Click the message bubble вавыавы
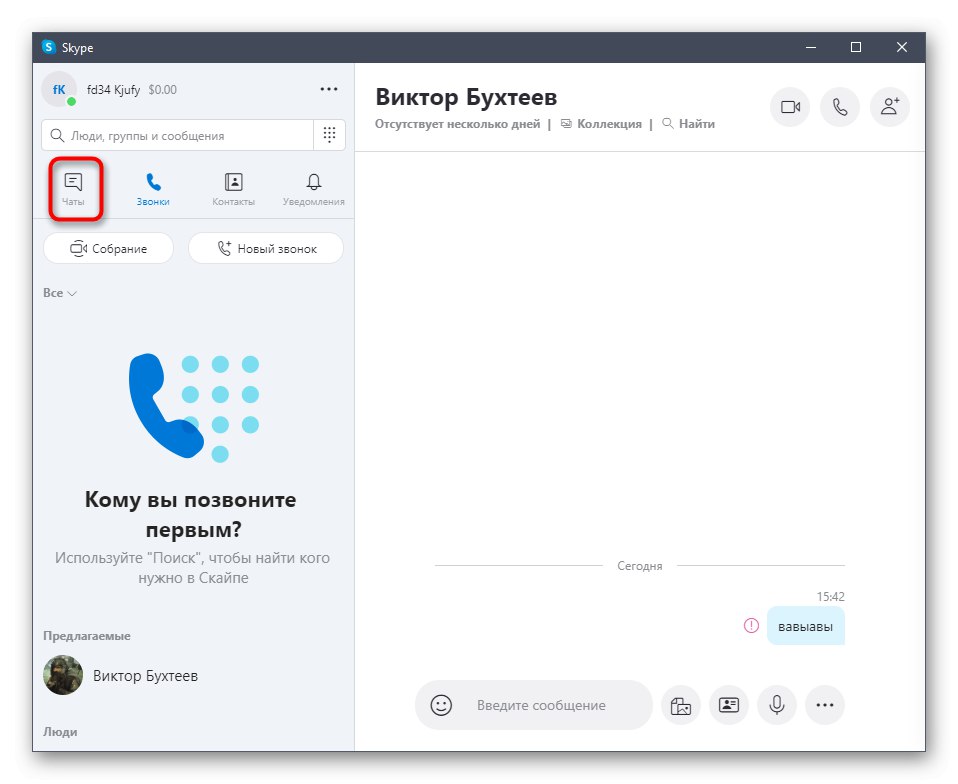 pyautogui.click(x=805, y=626)
